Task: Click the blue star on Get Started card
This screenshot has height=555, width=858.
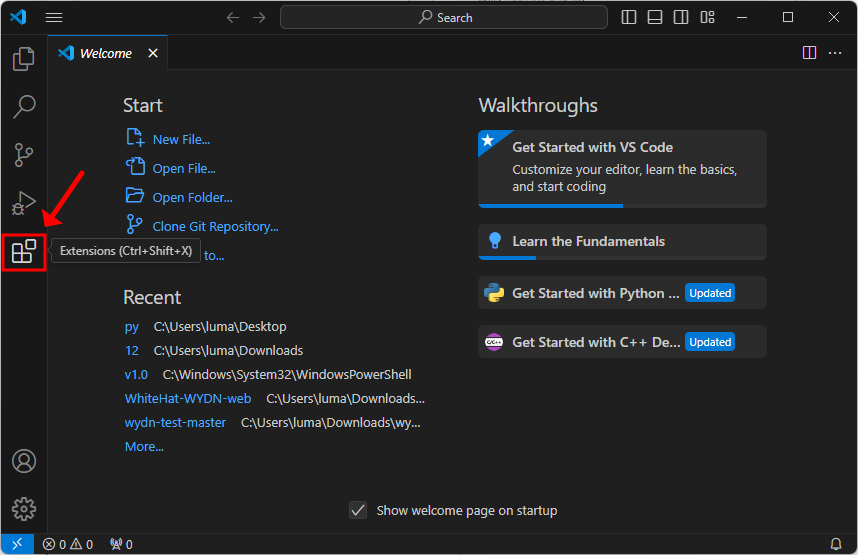Action: pyautogui.click(x=488, y=140)
